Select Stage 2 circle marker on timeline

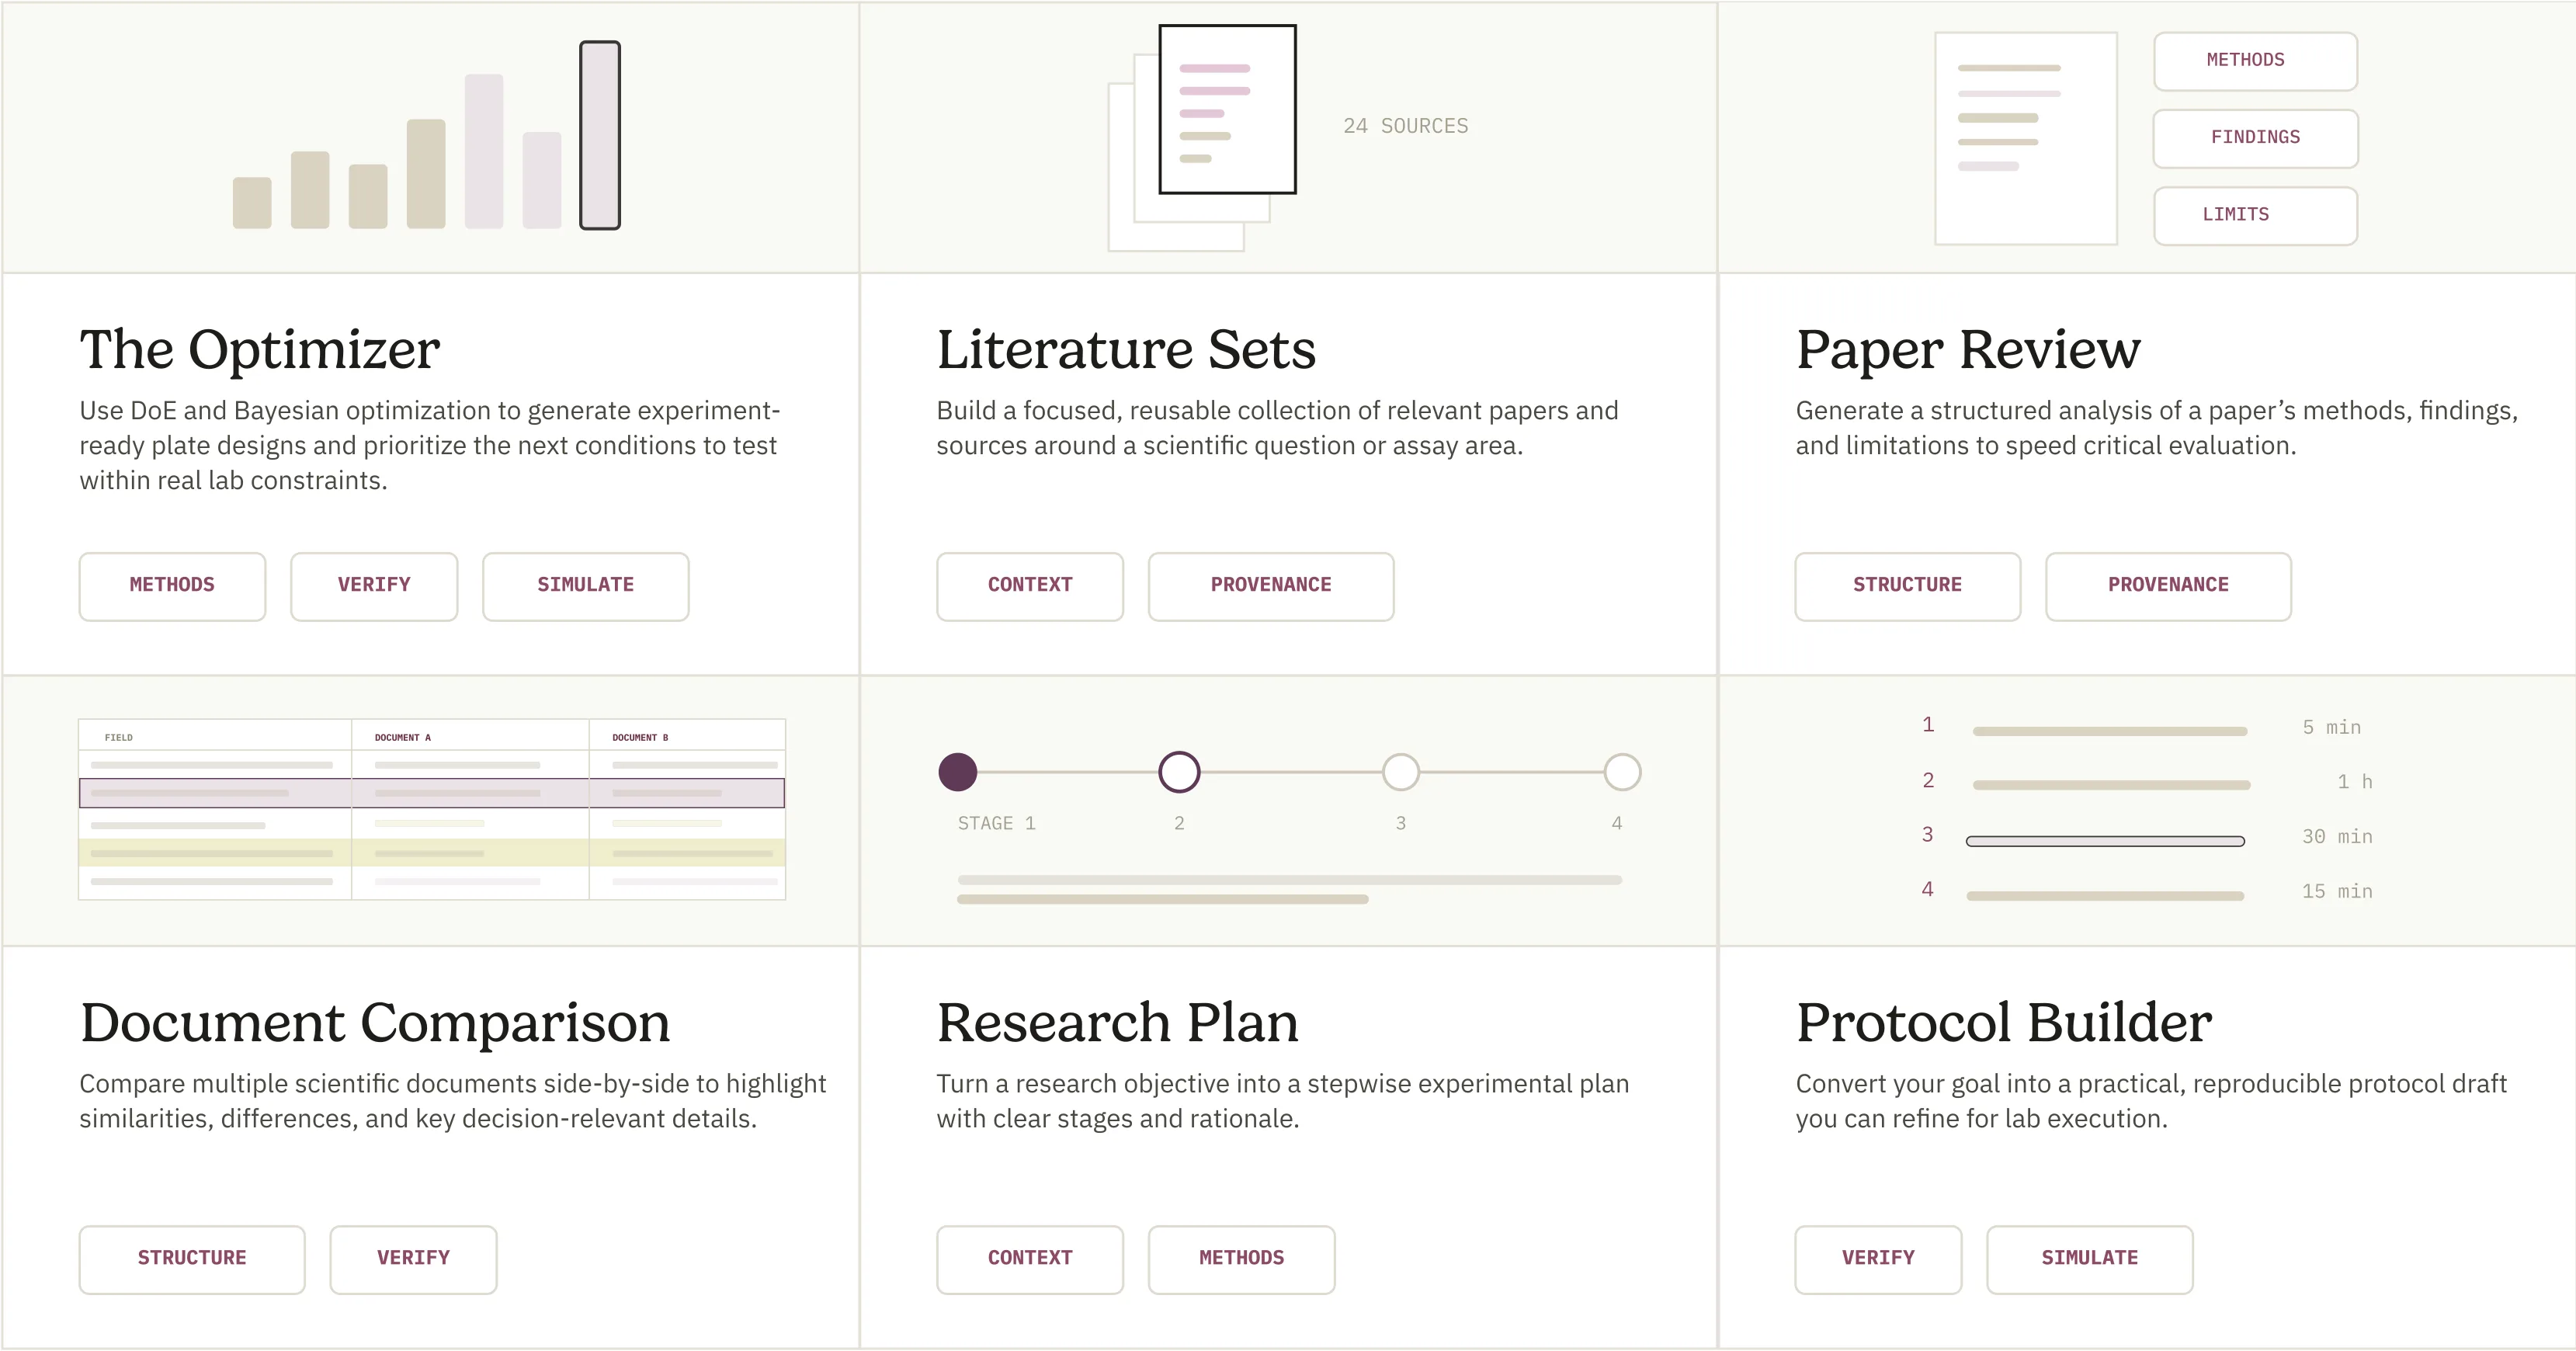click(x=1179, y=772)
